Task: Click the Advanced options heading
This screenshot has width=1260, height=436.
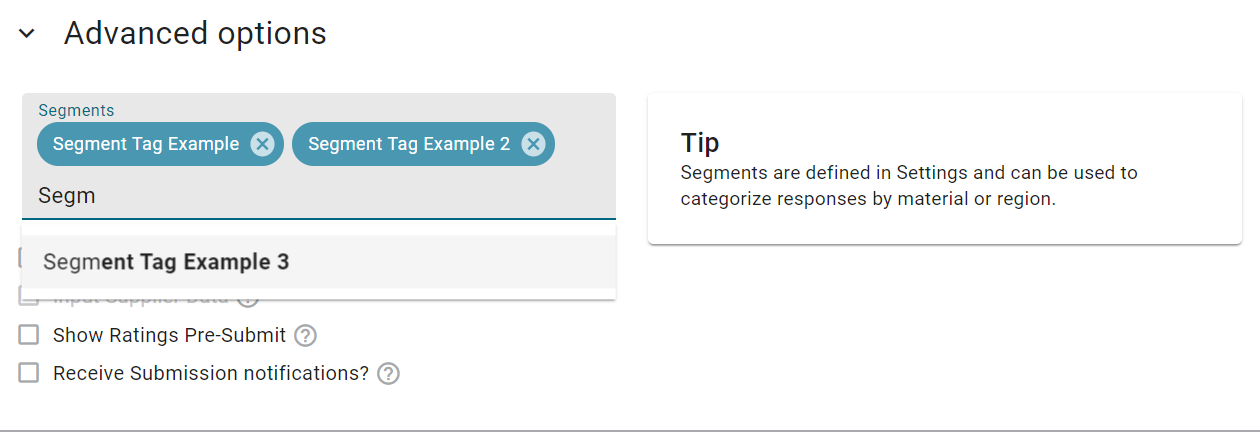Action: tap(195, 33)
